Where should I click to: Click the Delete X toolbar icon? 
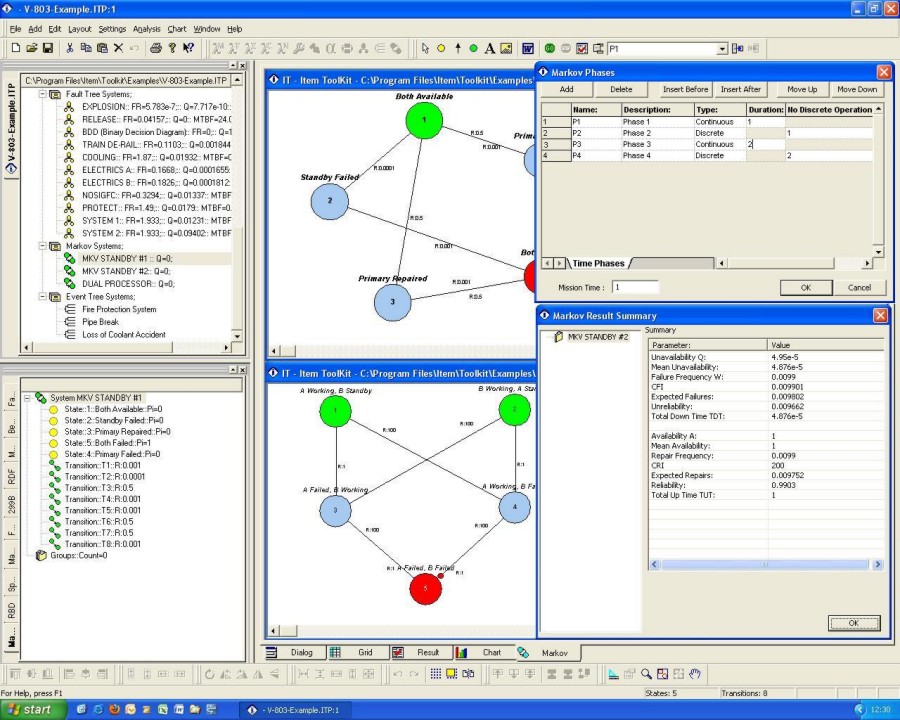click(118, 48)
